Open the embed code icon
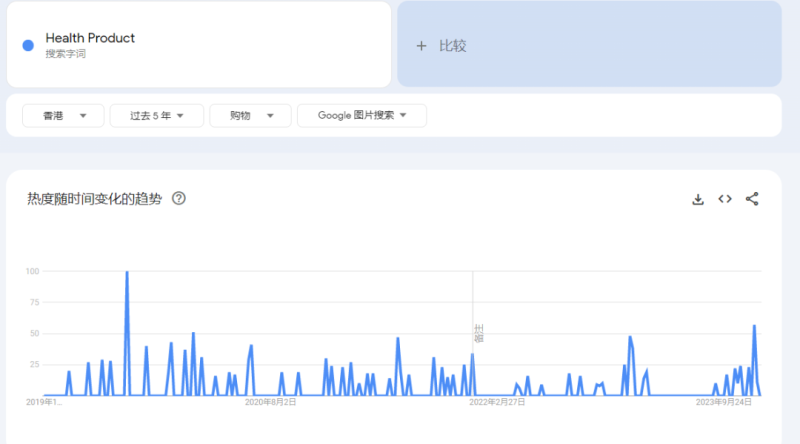The height and width of the screenshot is (444, 800). [x=725, y=199]
